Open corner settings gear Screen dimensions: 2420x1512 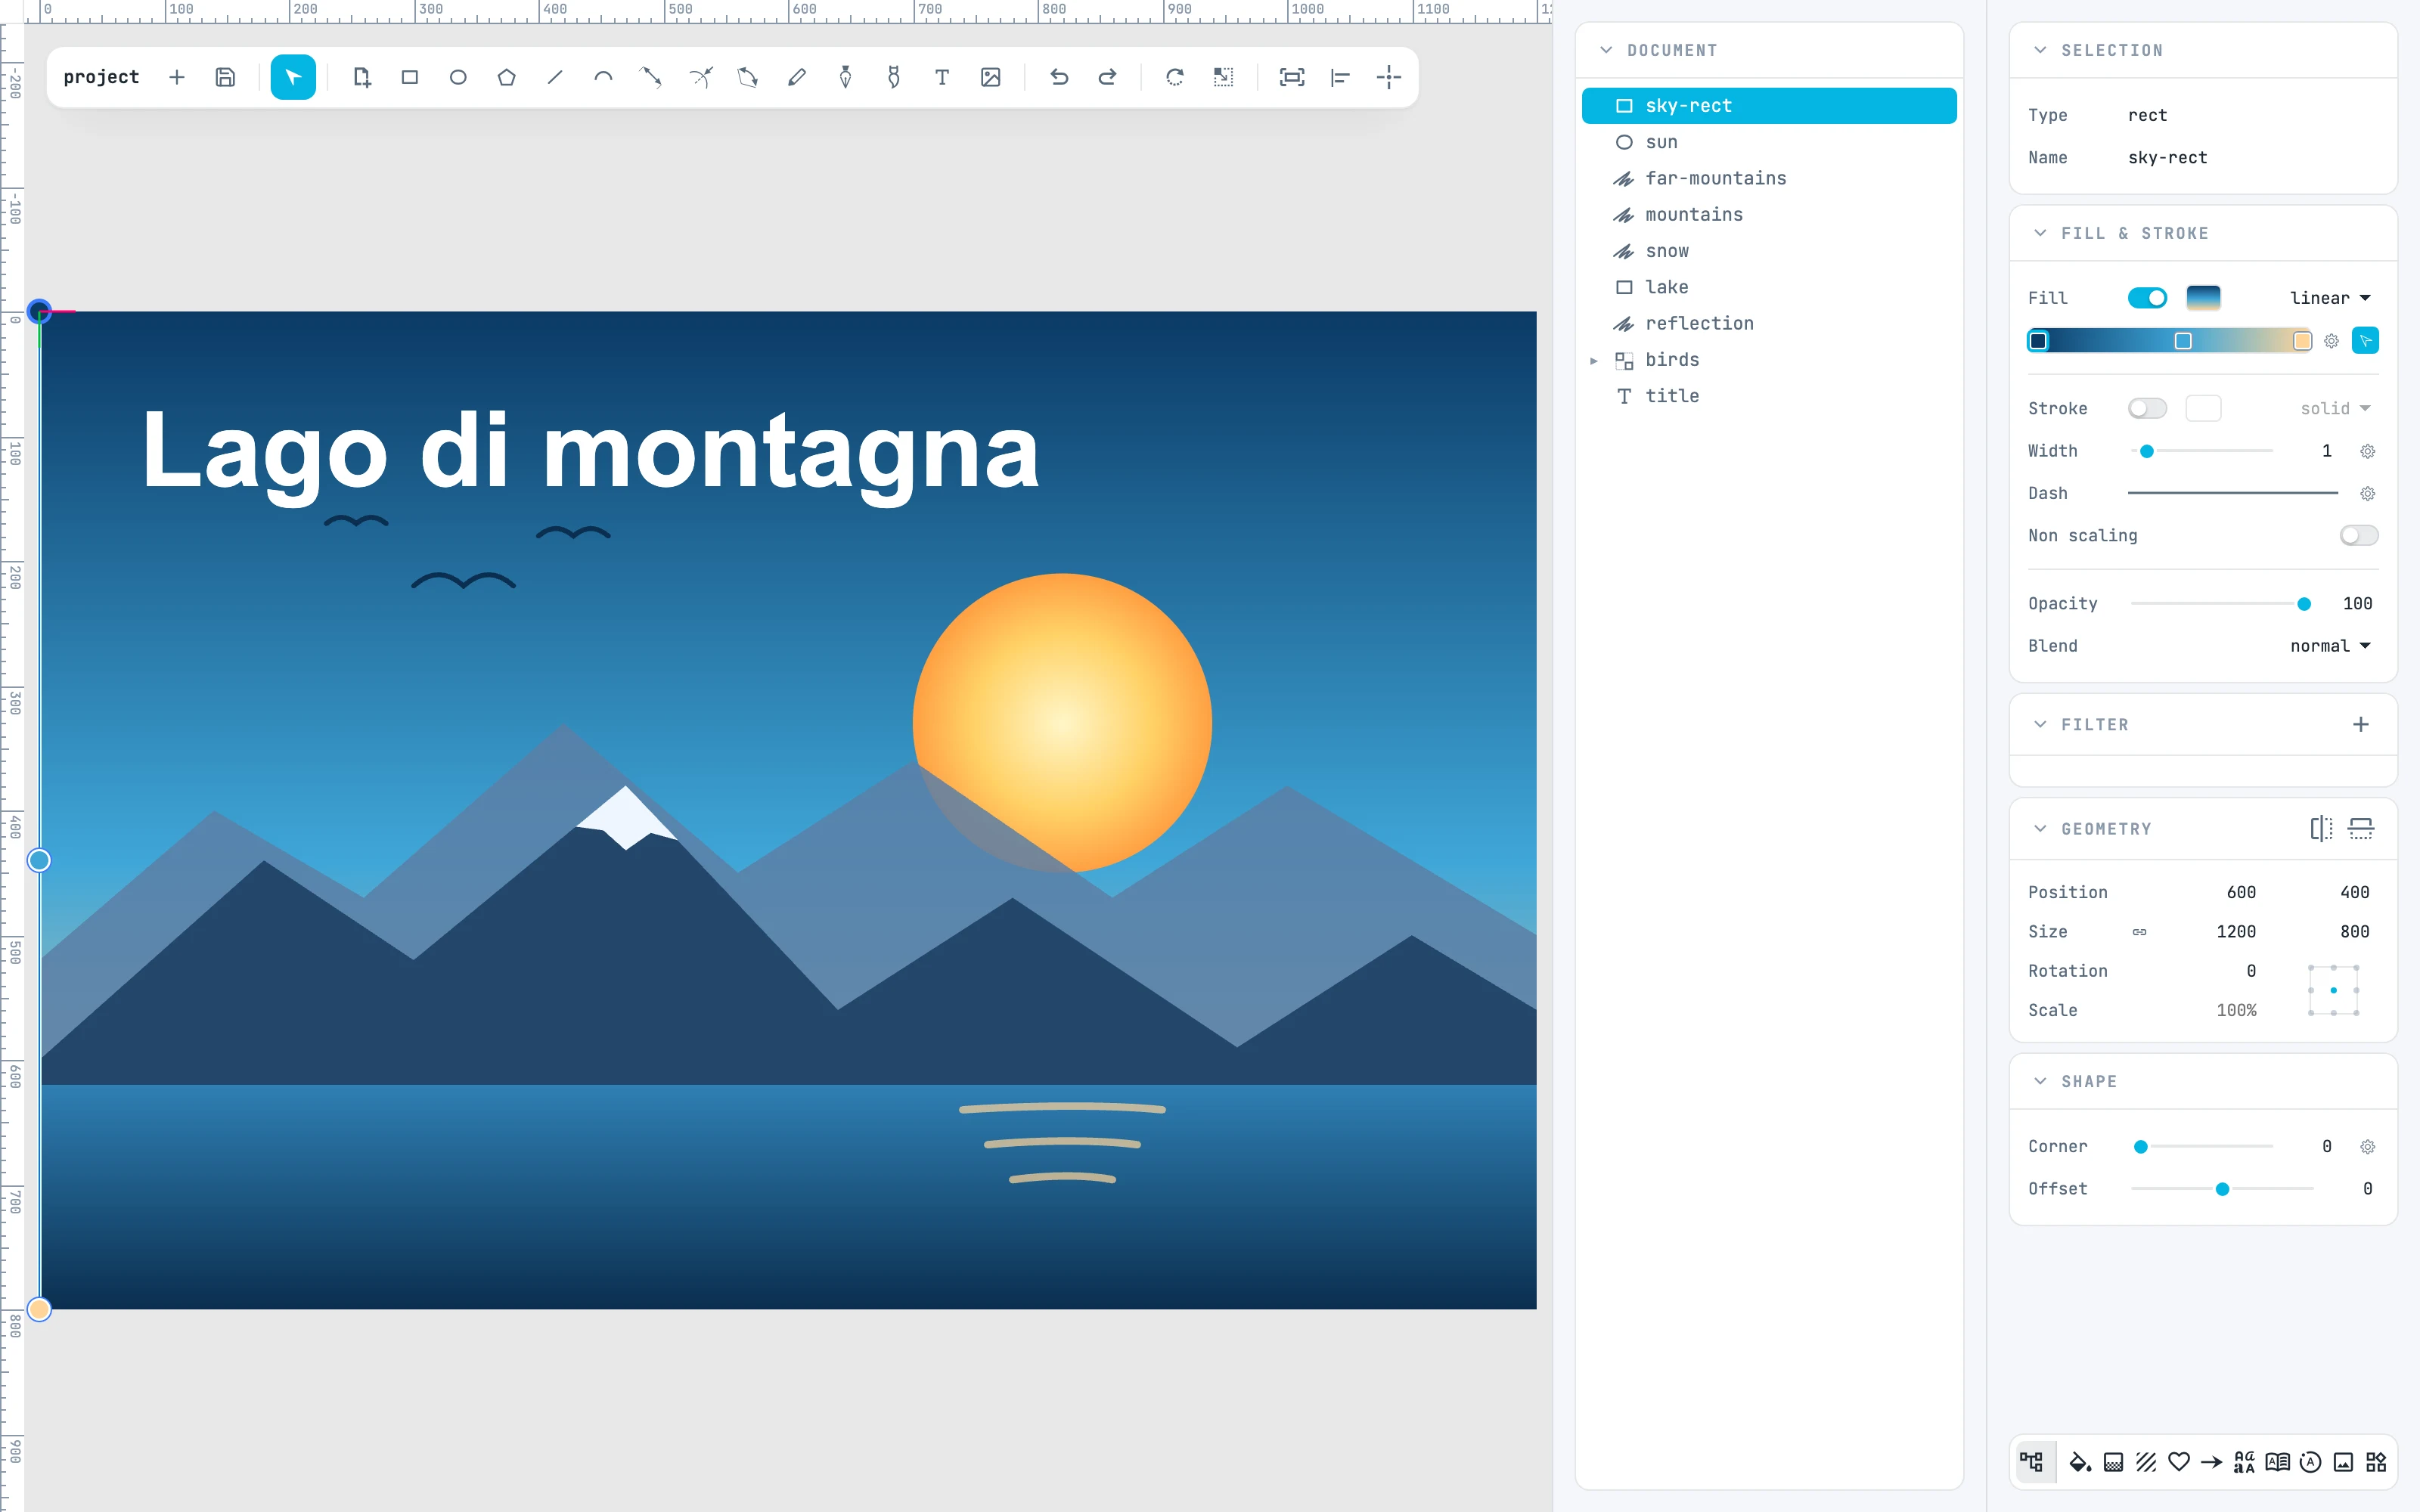pos(2367,1147)
